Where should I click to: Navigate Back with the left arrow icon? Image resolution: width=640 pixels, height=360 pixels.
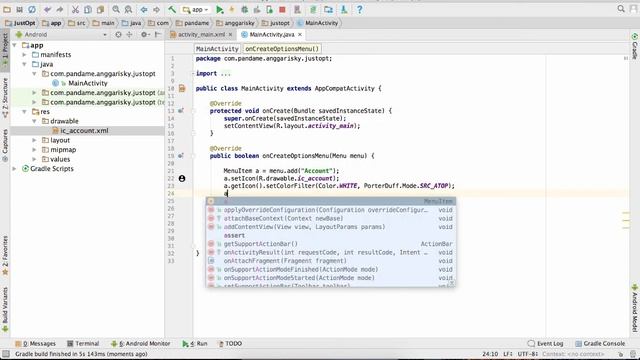(144, 9)
